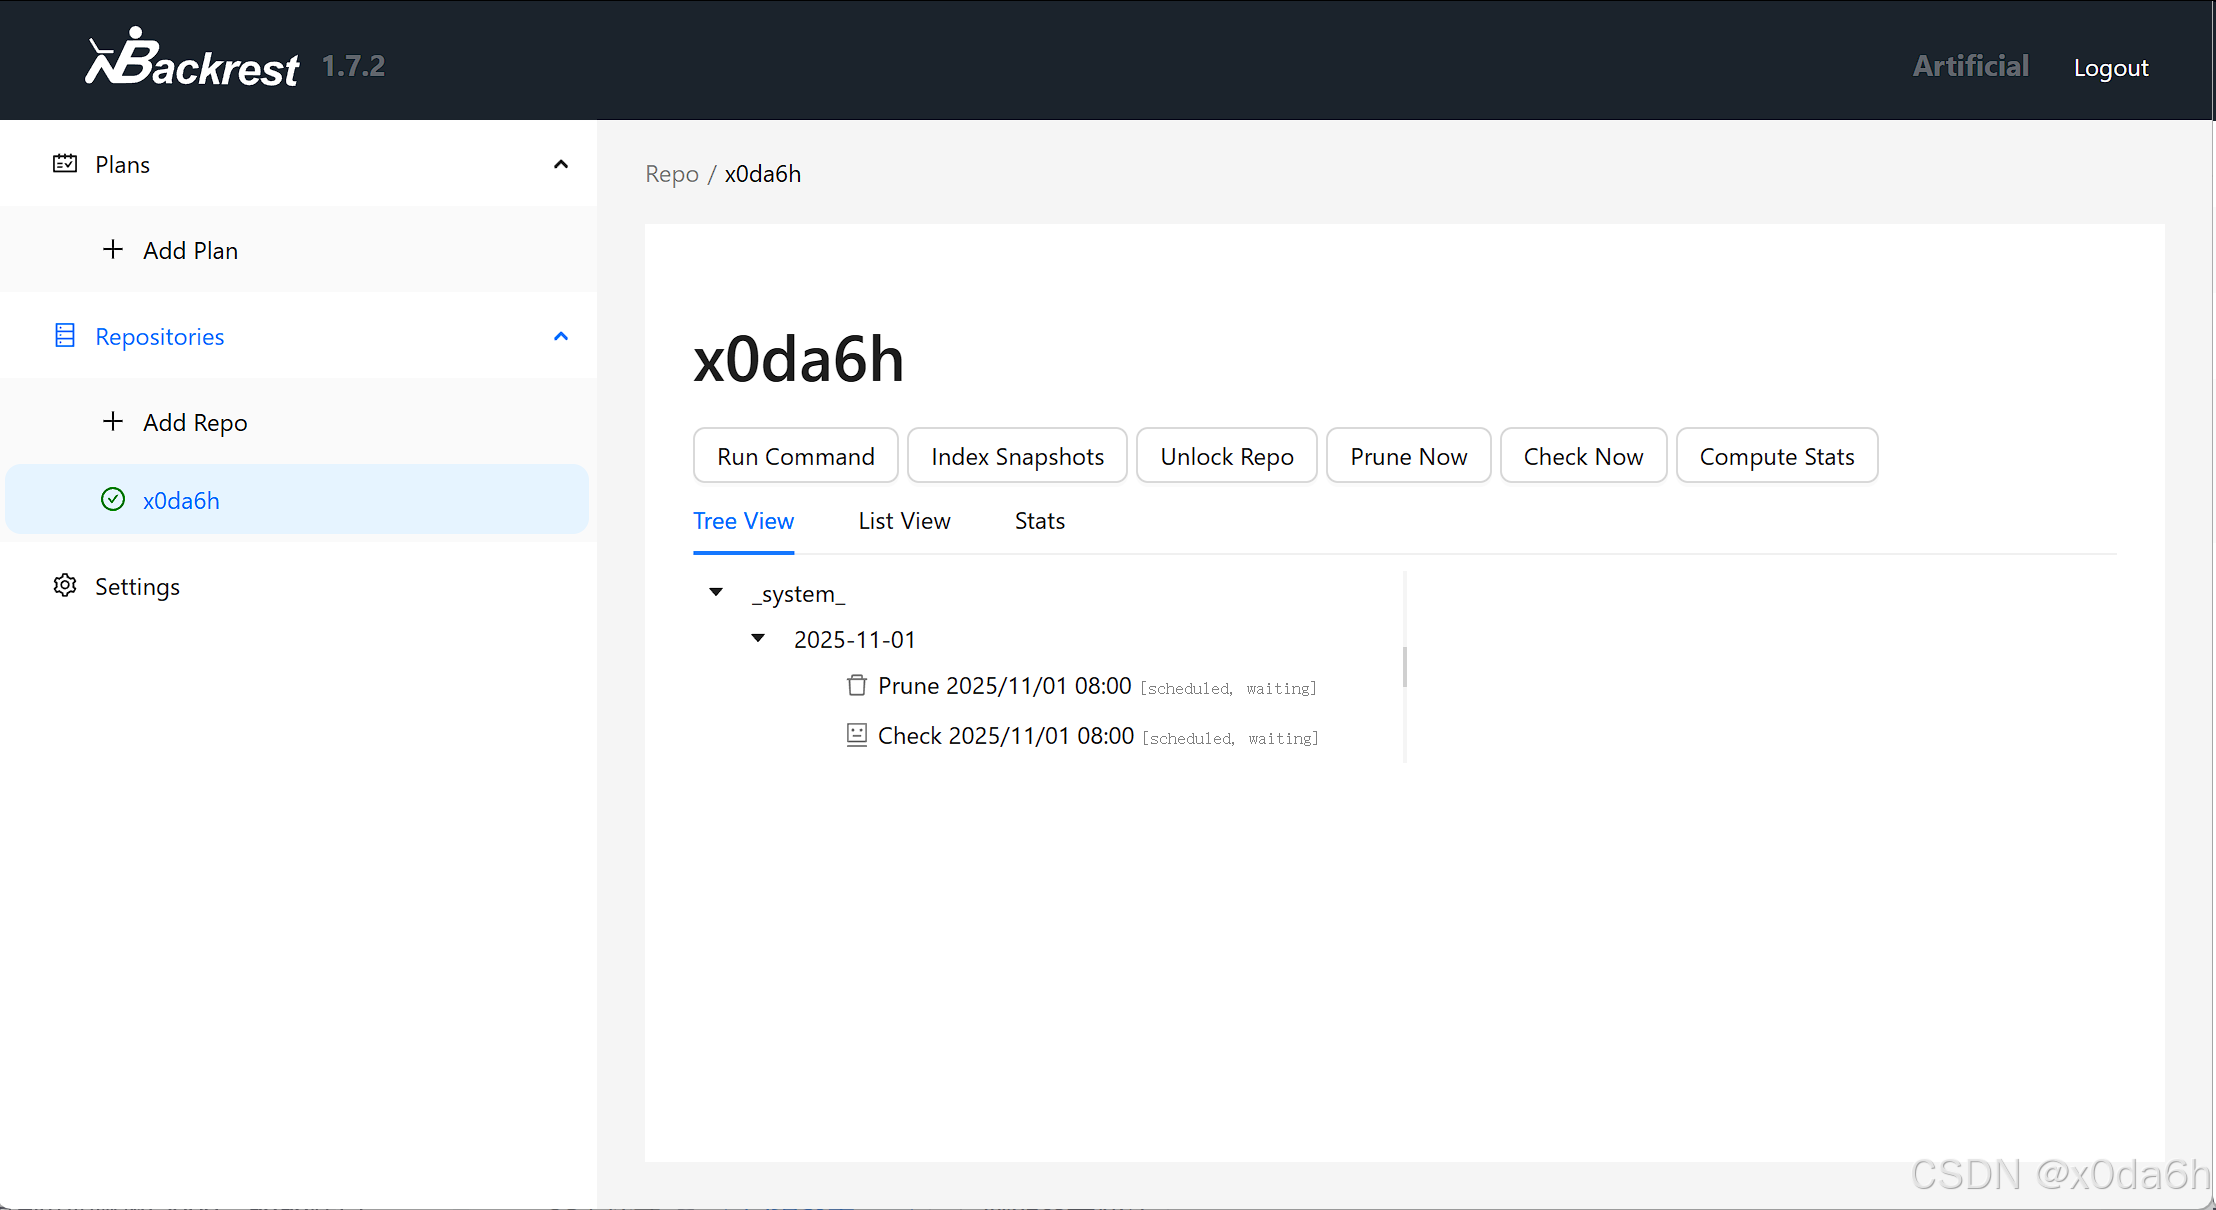Click the trash icon beside the Prune operation
This screenshot has height=1210, width=2216.
coord(857,686)
